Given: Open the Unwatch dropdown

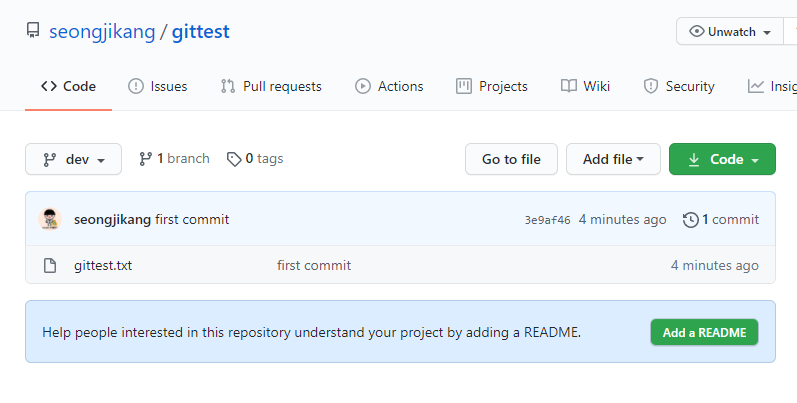Looking at the screenshot, I should (730, 32).
